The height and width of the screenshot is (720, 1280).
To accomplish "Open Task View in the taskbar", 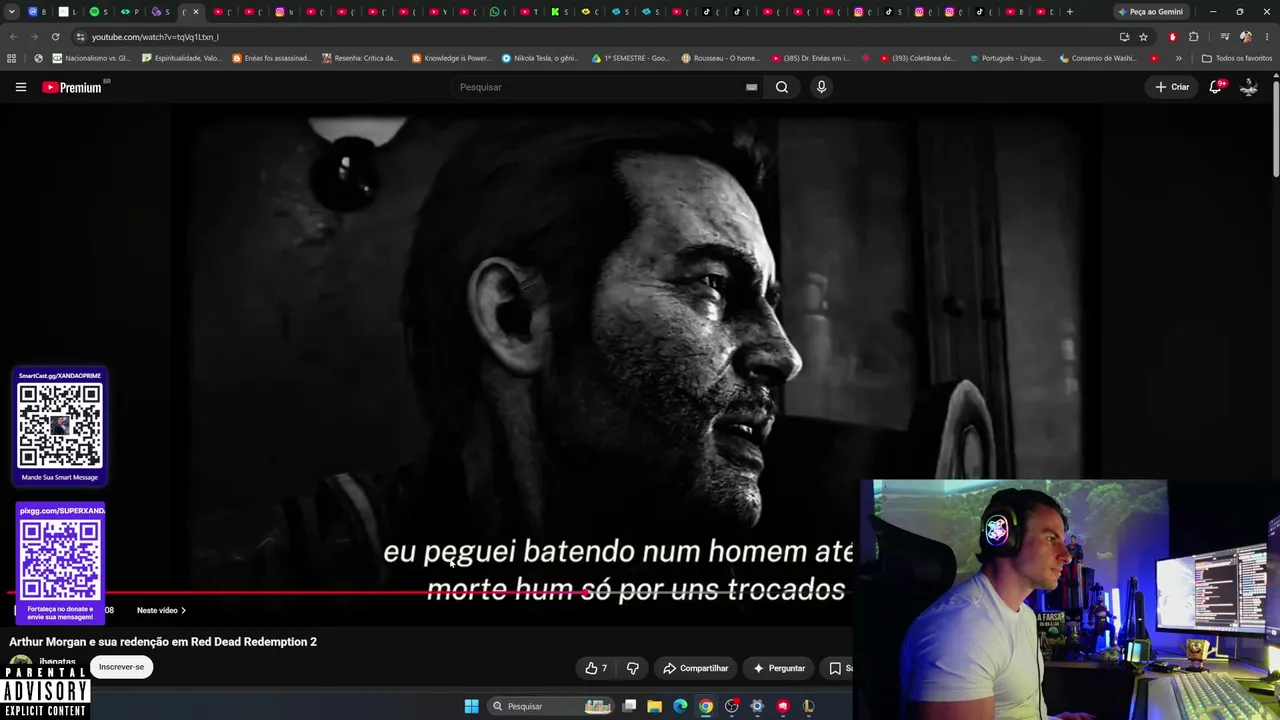I will (629, 706).
